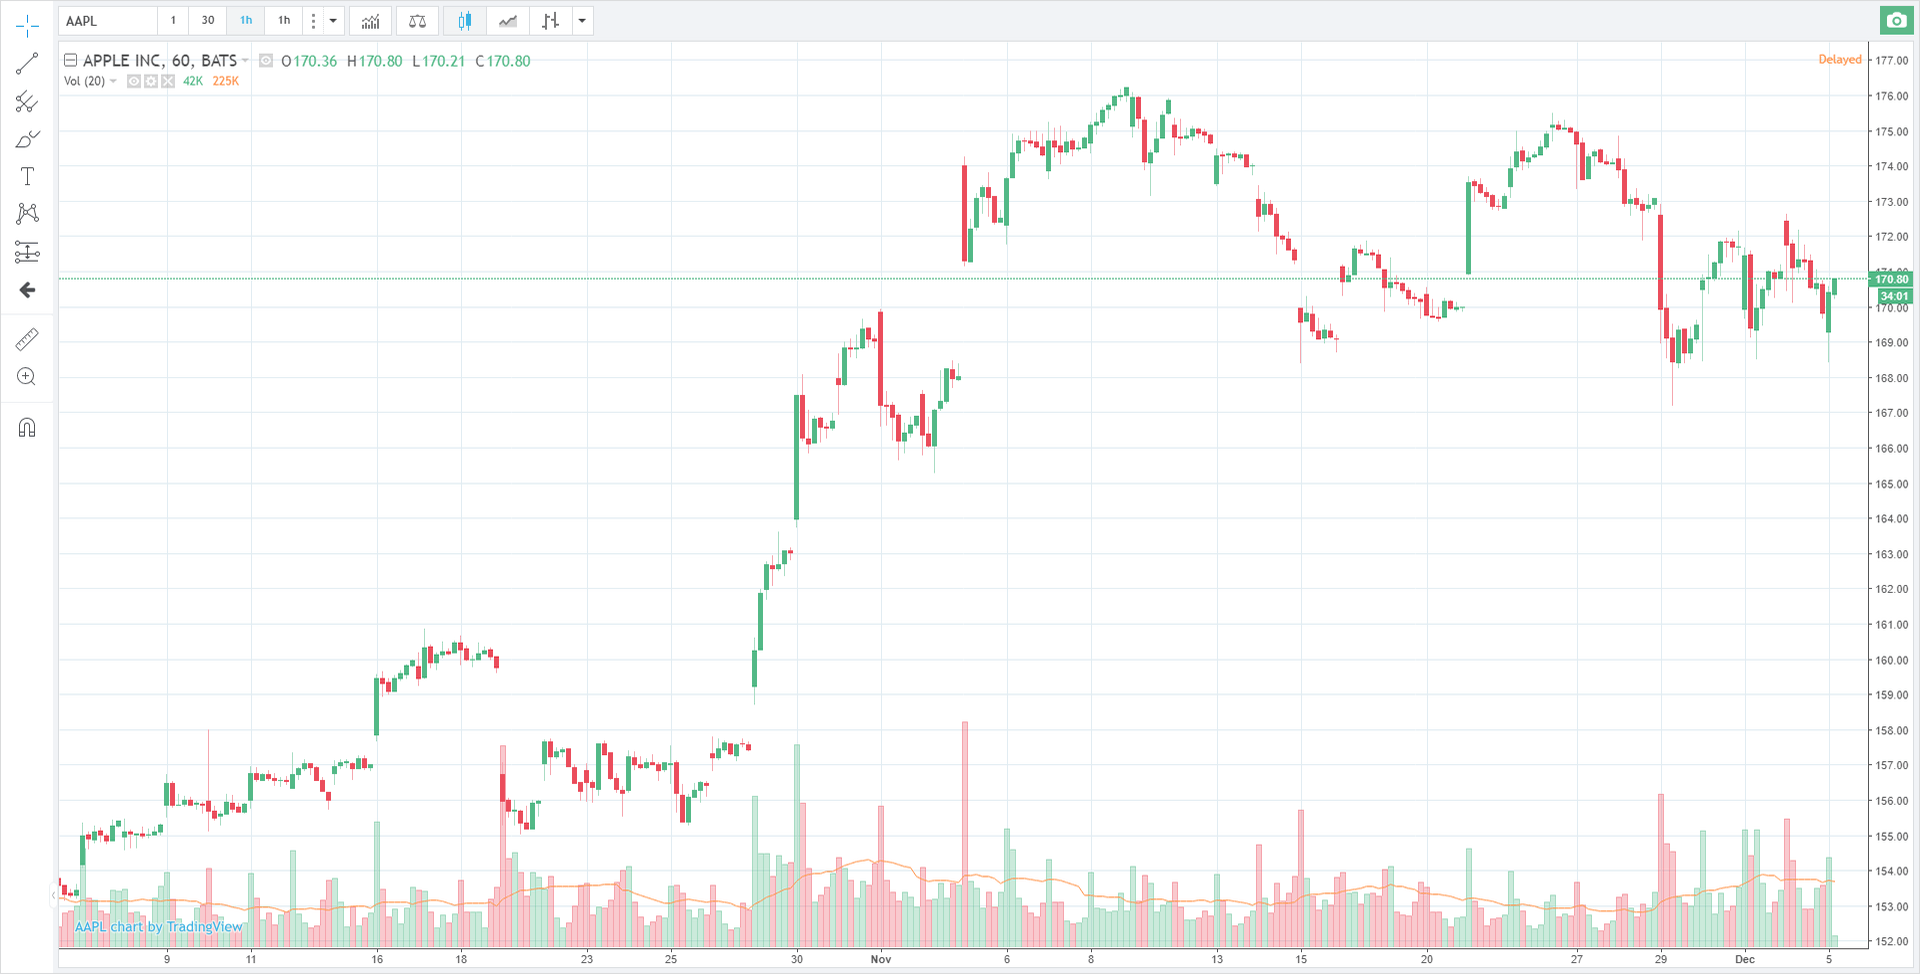Take a chart snapshot with camera button
The width and height of the screenshot is (1920, 974).
click(1896, 21)
